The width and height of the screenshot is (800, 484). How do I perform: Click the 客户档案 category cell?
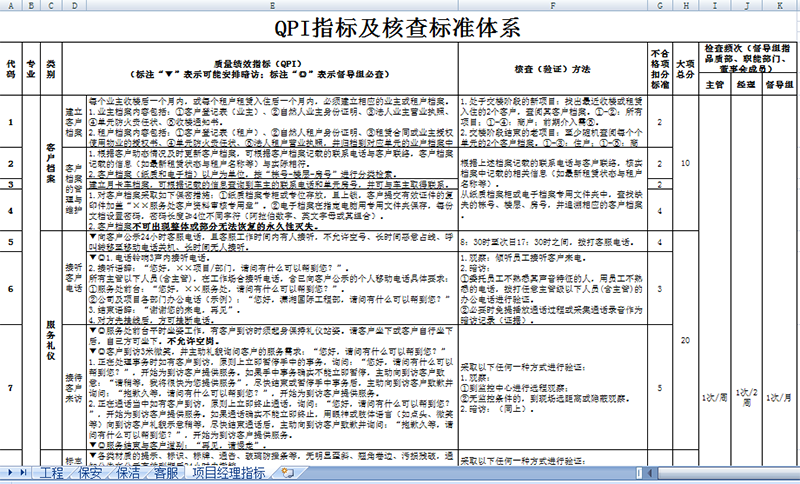51,163
